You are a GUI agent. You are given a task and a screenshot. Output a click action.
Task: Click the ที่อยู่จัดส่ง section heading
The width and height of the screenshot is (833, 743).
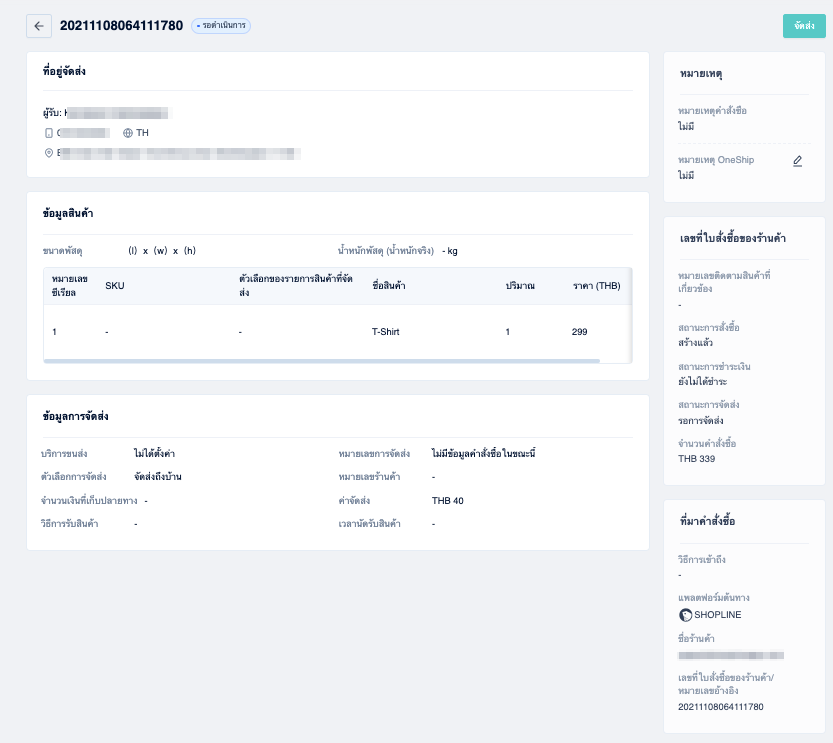pos(64,71)
